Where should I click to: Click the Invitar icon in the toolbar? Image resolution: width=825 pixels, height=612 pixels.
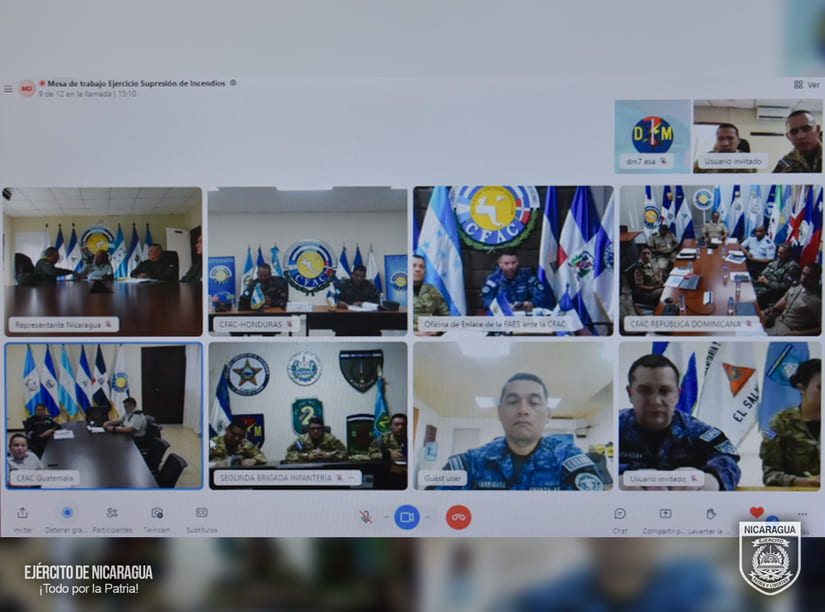[x=22, y=513]
